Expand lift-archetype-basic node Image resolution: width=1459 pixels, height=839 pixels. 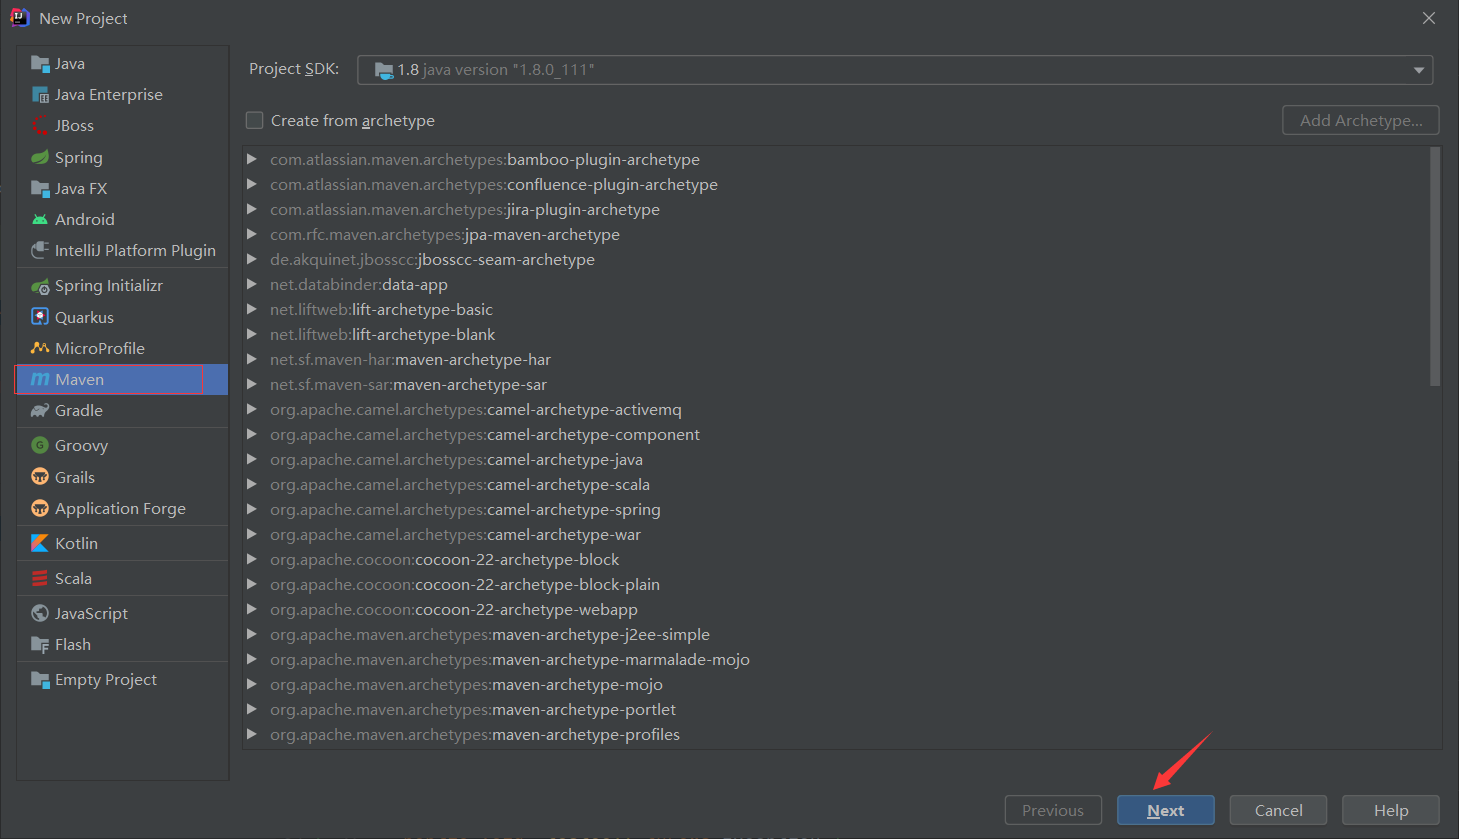pyautogui.click(x=252, y=309)
